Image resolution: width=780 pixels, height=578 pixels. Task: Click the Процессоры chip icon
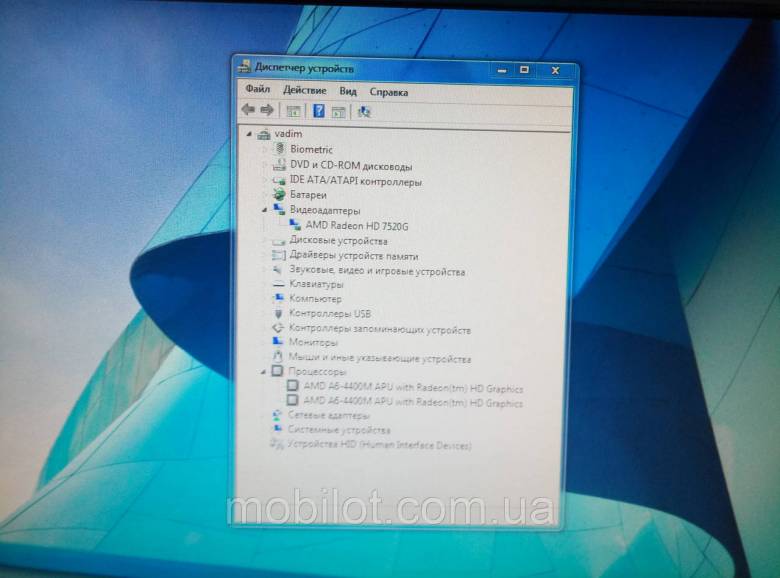pyautogui.click(x=277, y=371)
